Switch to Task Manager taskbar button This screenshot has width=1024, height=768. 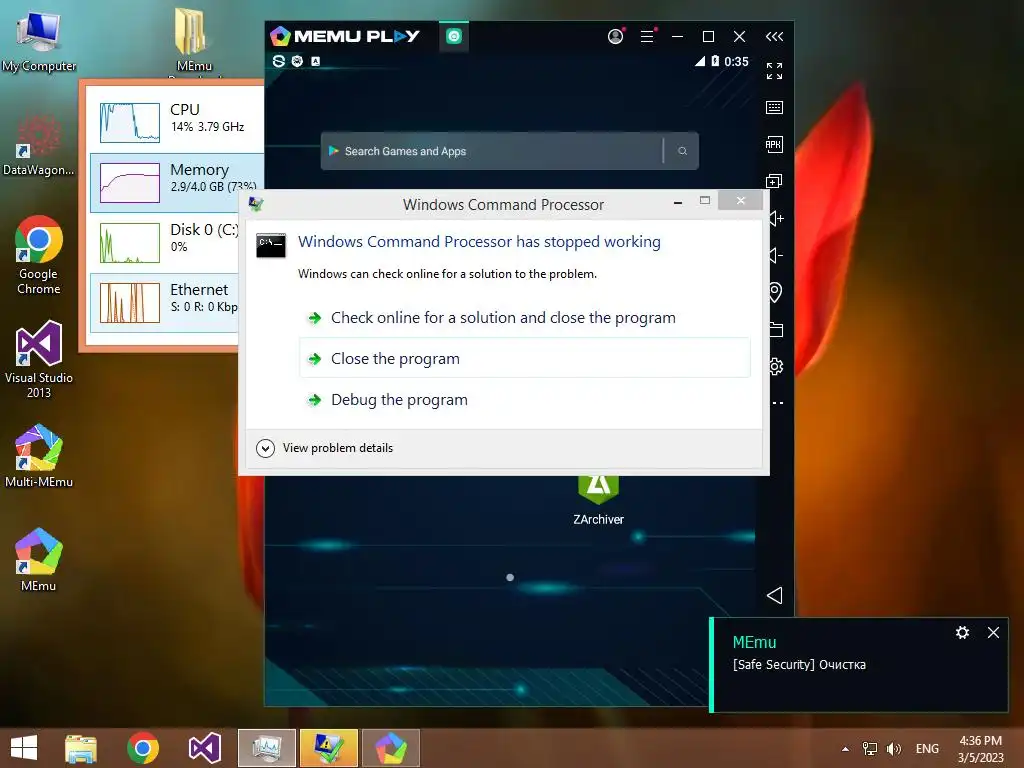(x=266, y=748)
